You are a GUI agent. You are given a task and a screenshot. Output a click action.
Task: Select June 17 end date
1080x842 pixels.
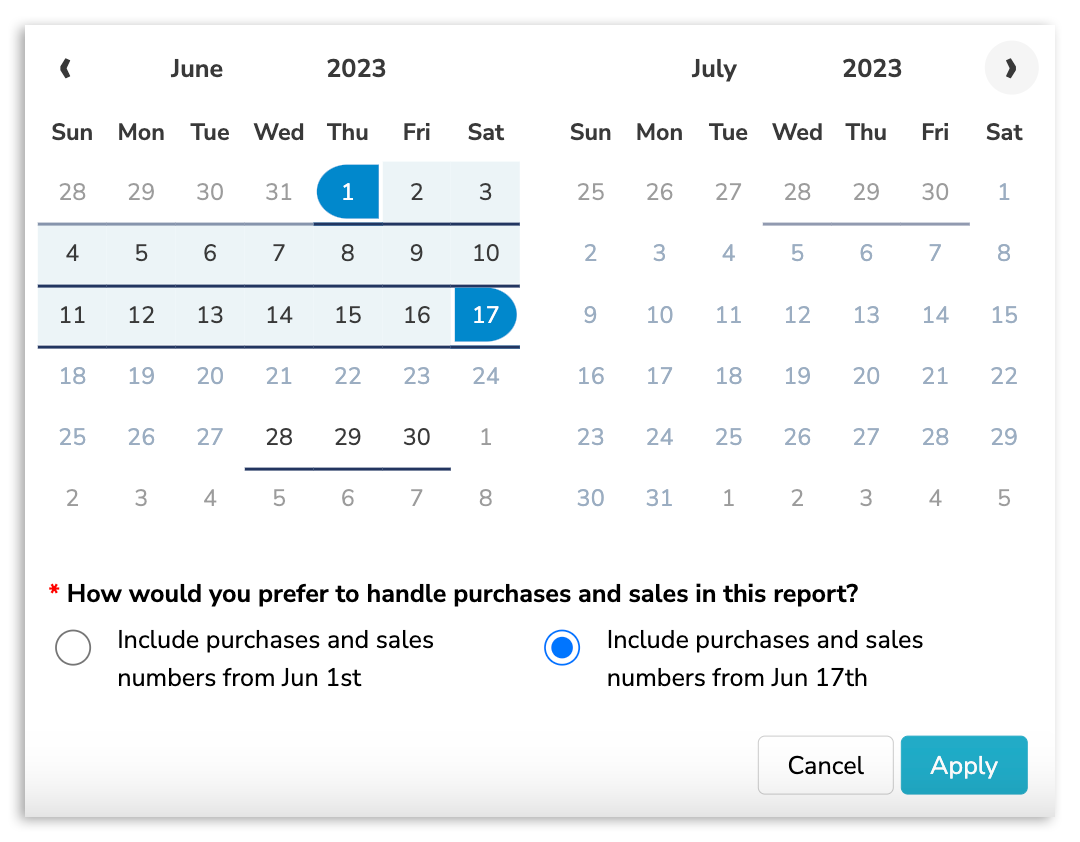coord(485,315)
